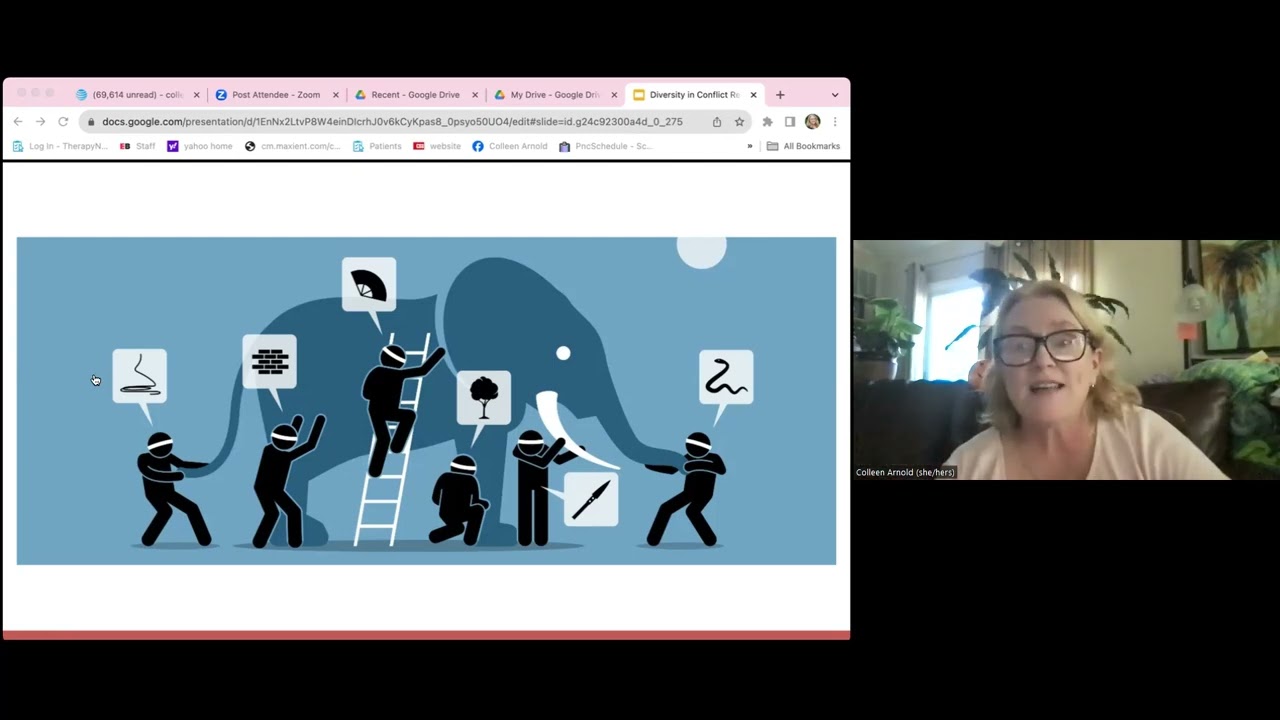This screenshot has height=720, width=1280.
Task: Open cm.maxient.com bookmark
Action: (x=292, y=146)
